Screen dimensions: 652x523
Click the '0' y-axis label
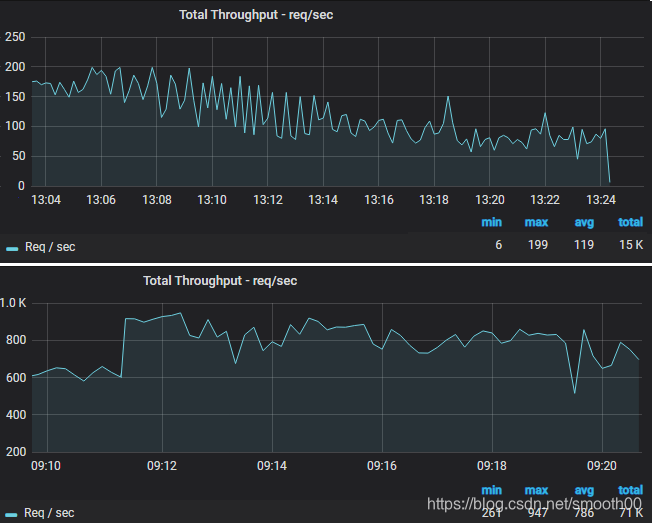click(x=22, y=186)
